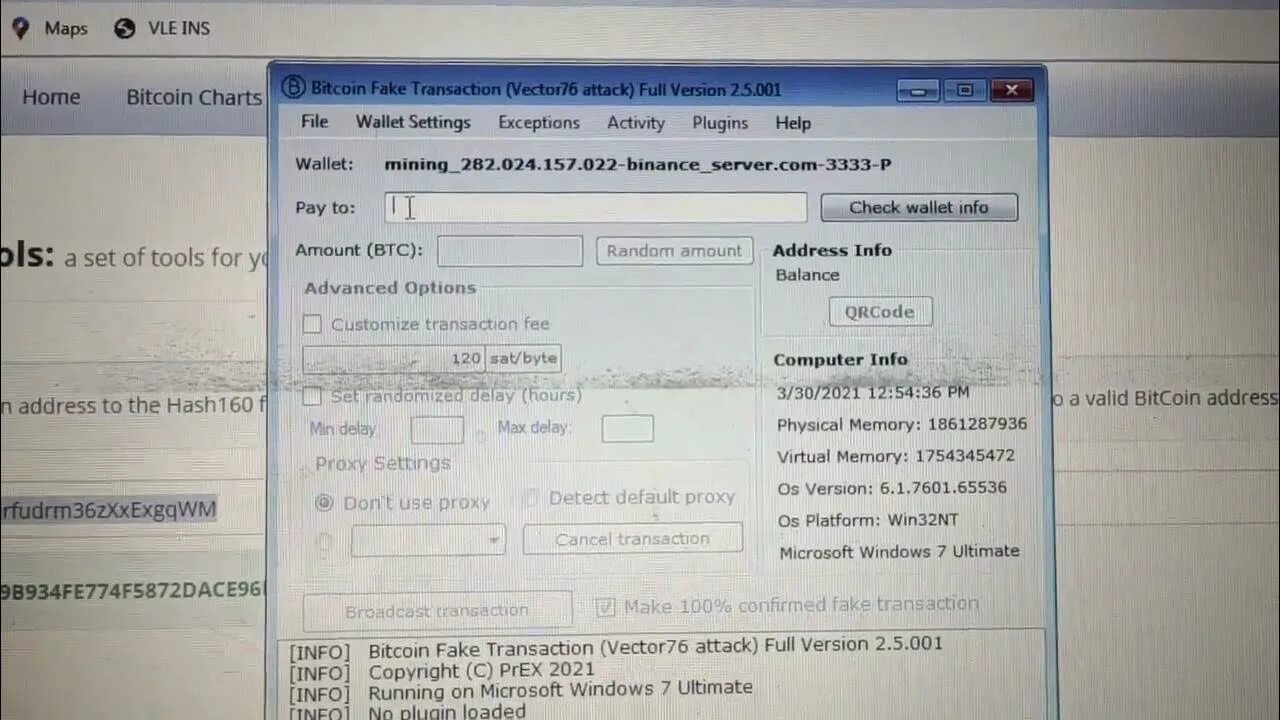Open the Wallet Settings menu
1280x720 pixels.
point(413,122)
